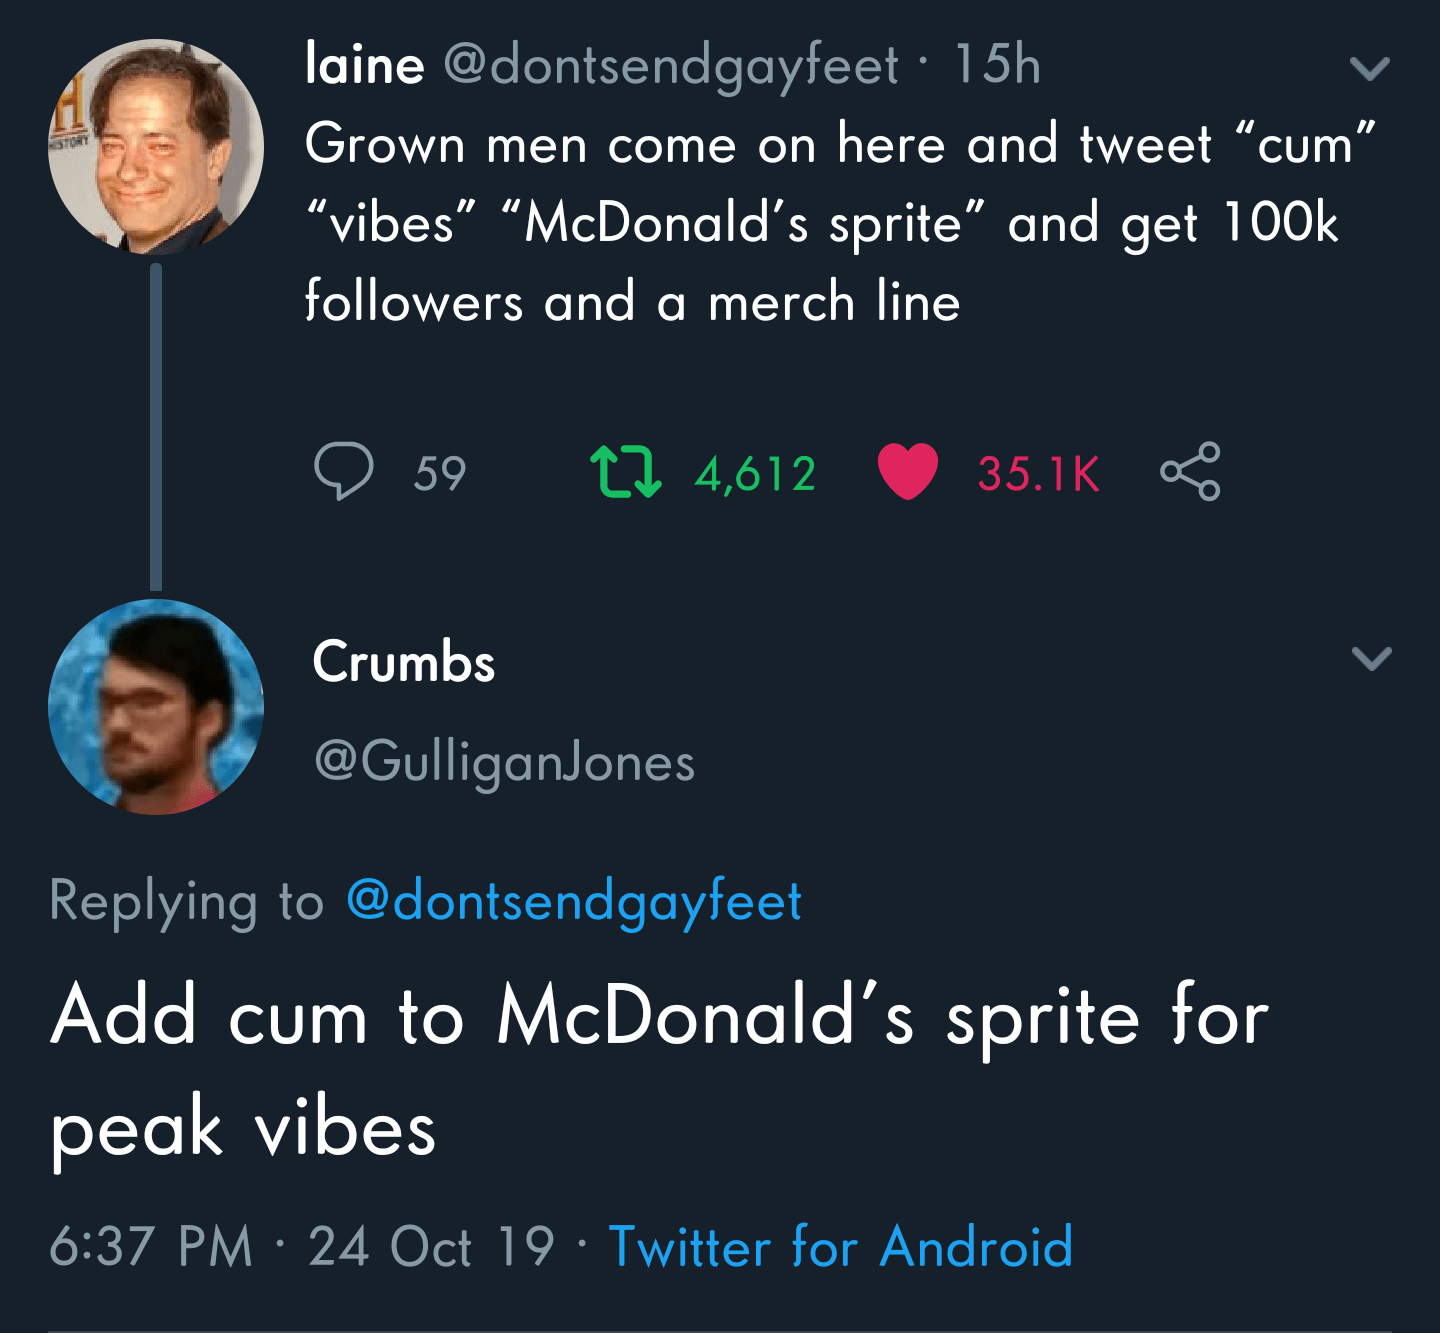The image size is (1440, 1333).
Task: Open Crumbs' profile avatar
Action: pyautogui.click(x=156, y=707)
